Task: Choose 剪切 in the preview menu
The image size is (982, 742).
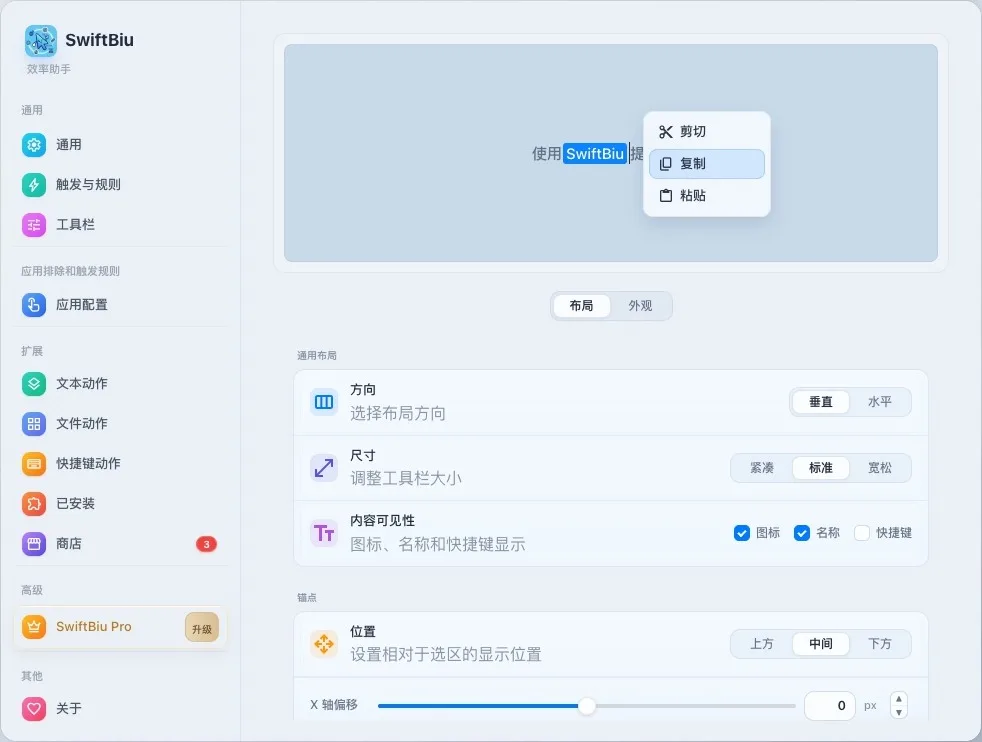Action: (706, 131)
